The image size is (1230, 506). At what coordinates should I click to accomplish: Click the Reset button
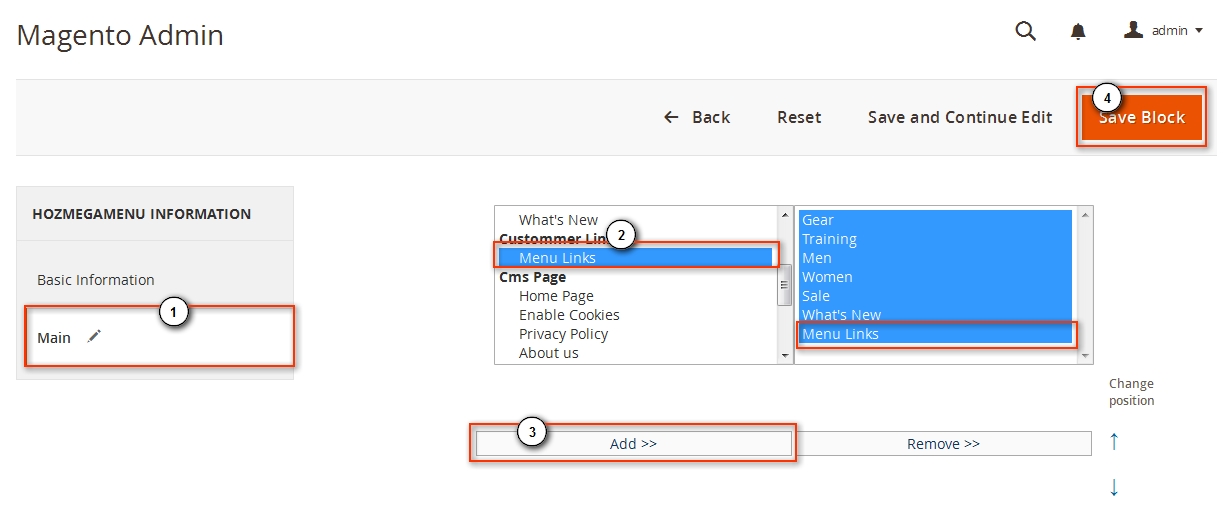pos(799,117)
